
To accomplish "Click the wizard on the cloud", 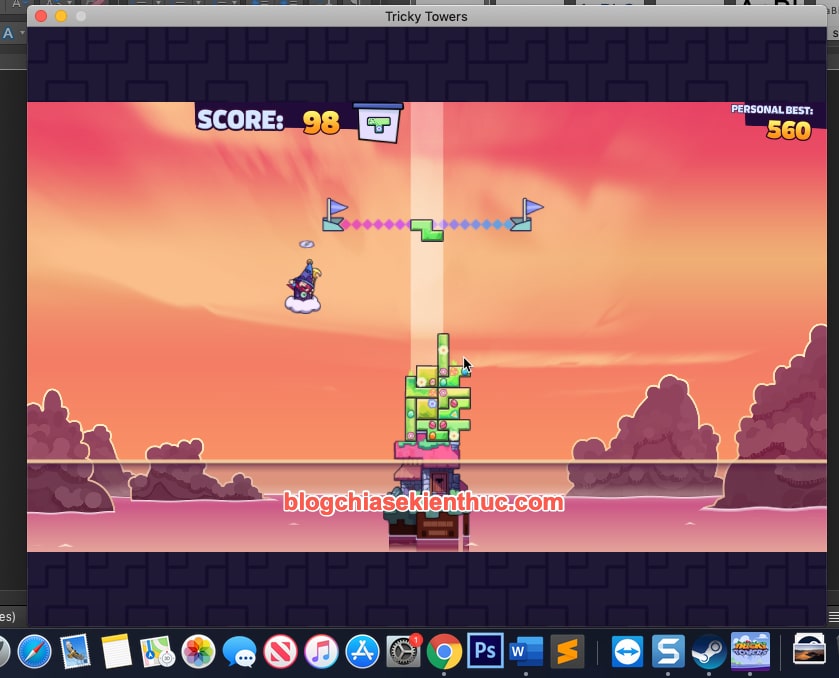I will [303, 286].
